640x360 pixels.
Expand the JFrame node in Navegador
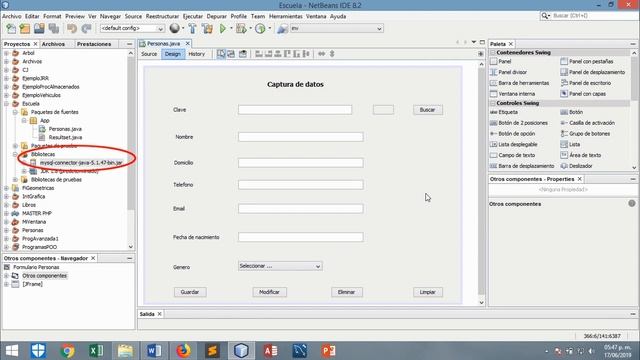6,284
